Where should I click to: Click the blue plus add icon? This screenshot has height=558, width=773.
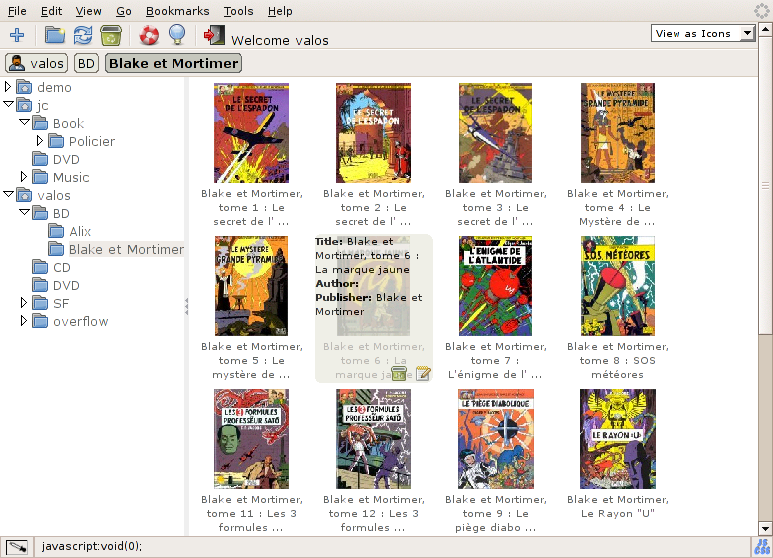(x=17, y=35)
